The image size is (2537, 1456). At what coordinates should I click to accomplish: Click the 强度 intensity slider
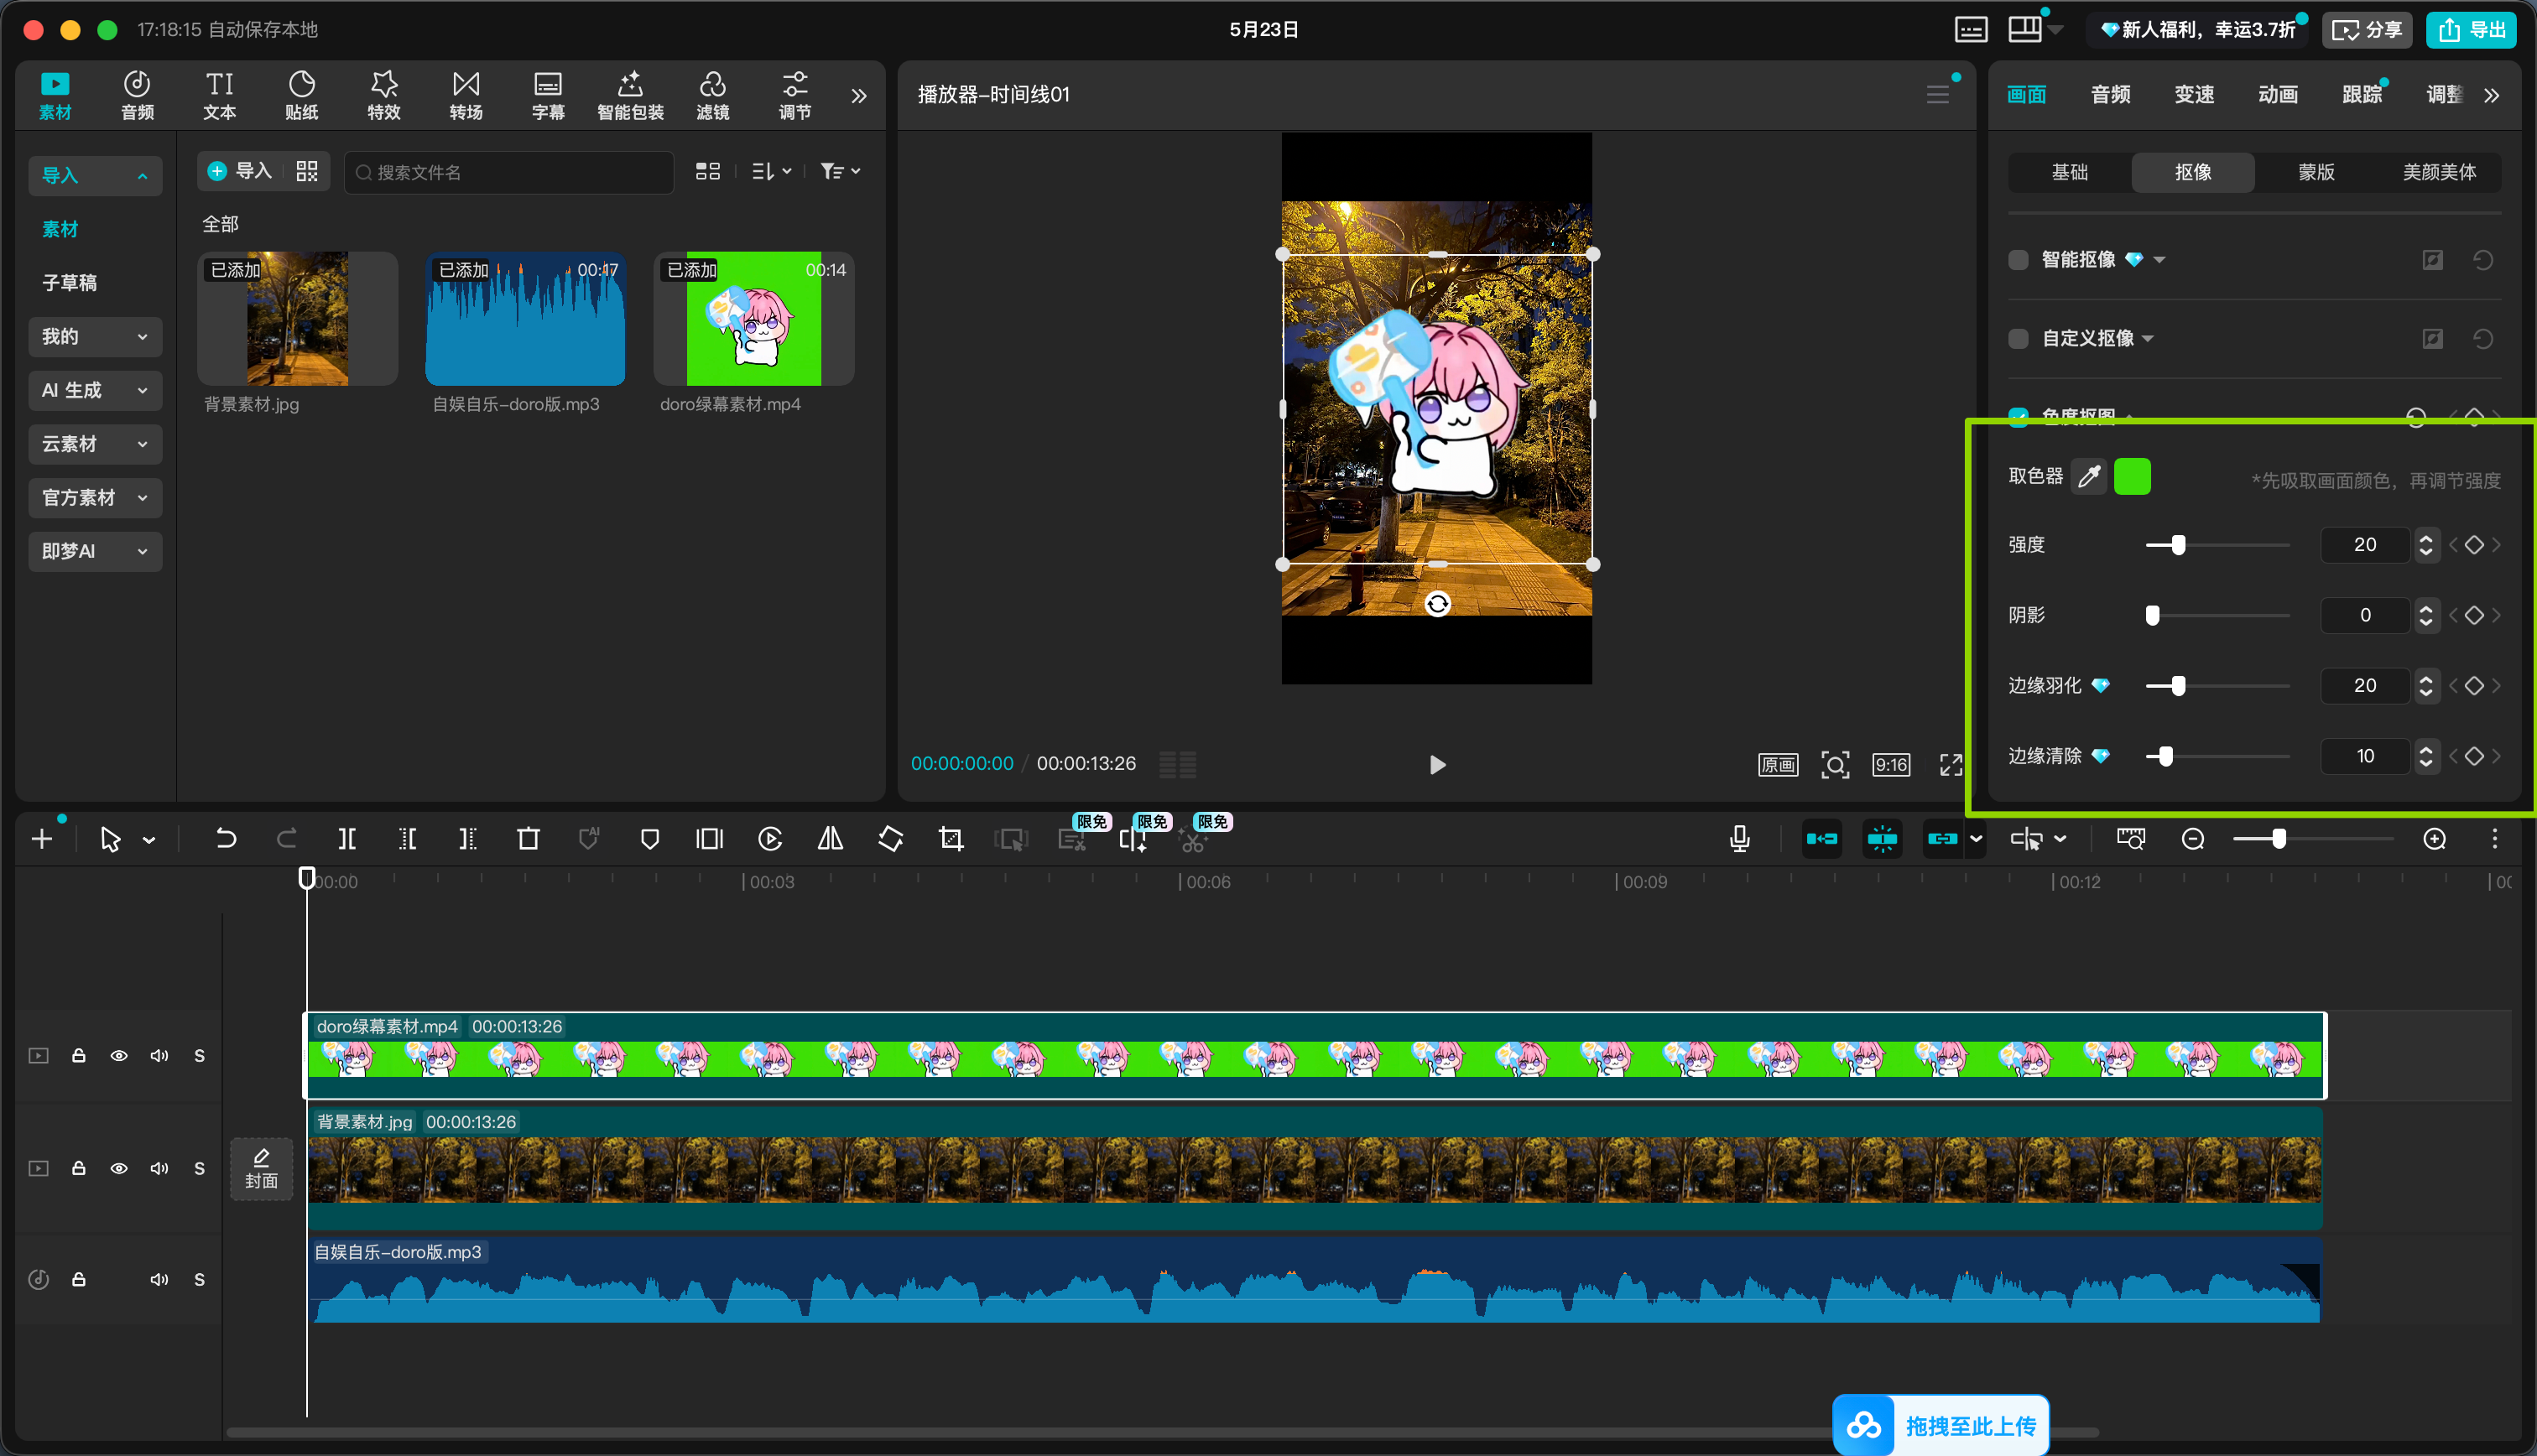tap(2218, 545)
